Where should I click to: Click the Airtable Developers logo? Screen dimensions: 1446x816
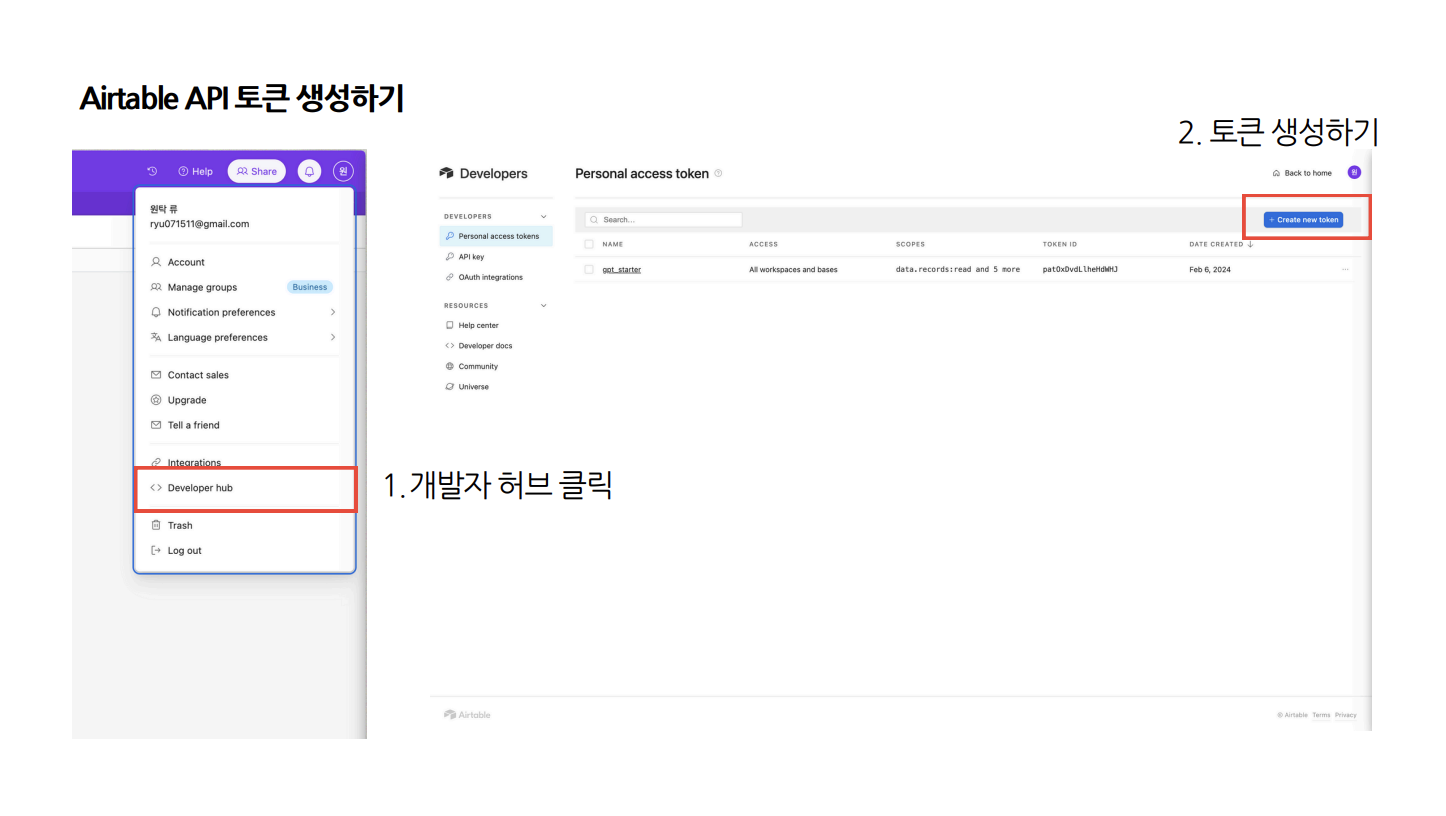tap(484, 173)
